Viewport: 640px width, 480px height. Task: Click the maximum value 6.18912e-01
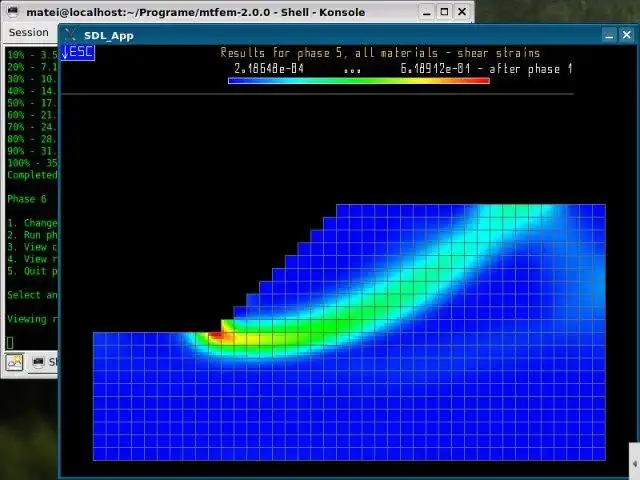pos(435,68)
